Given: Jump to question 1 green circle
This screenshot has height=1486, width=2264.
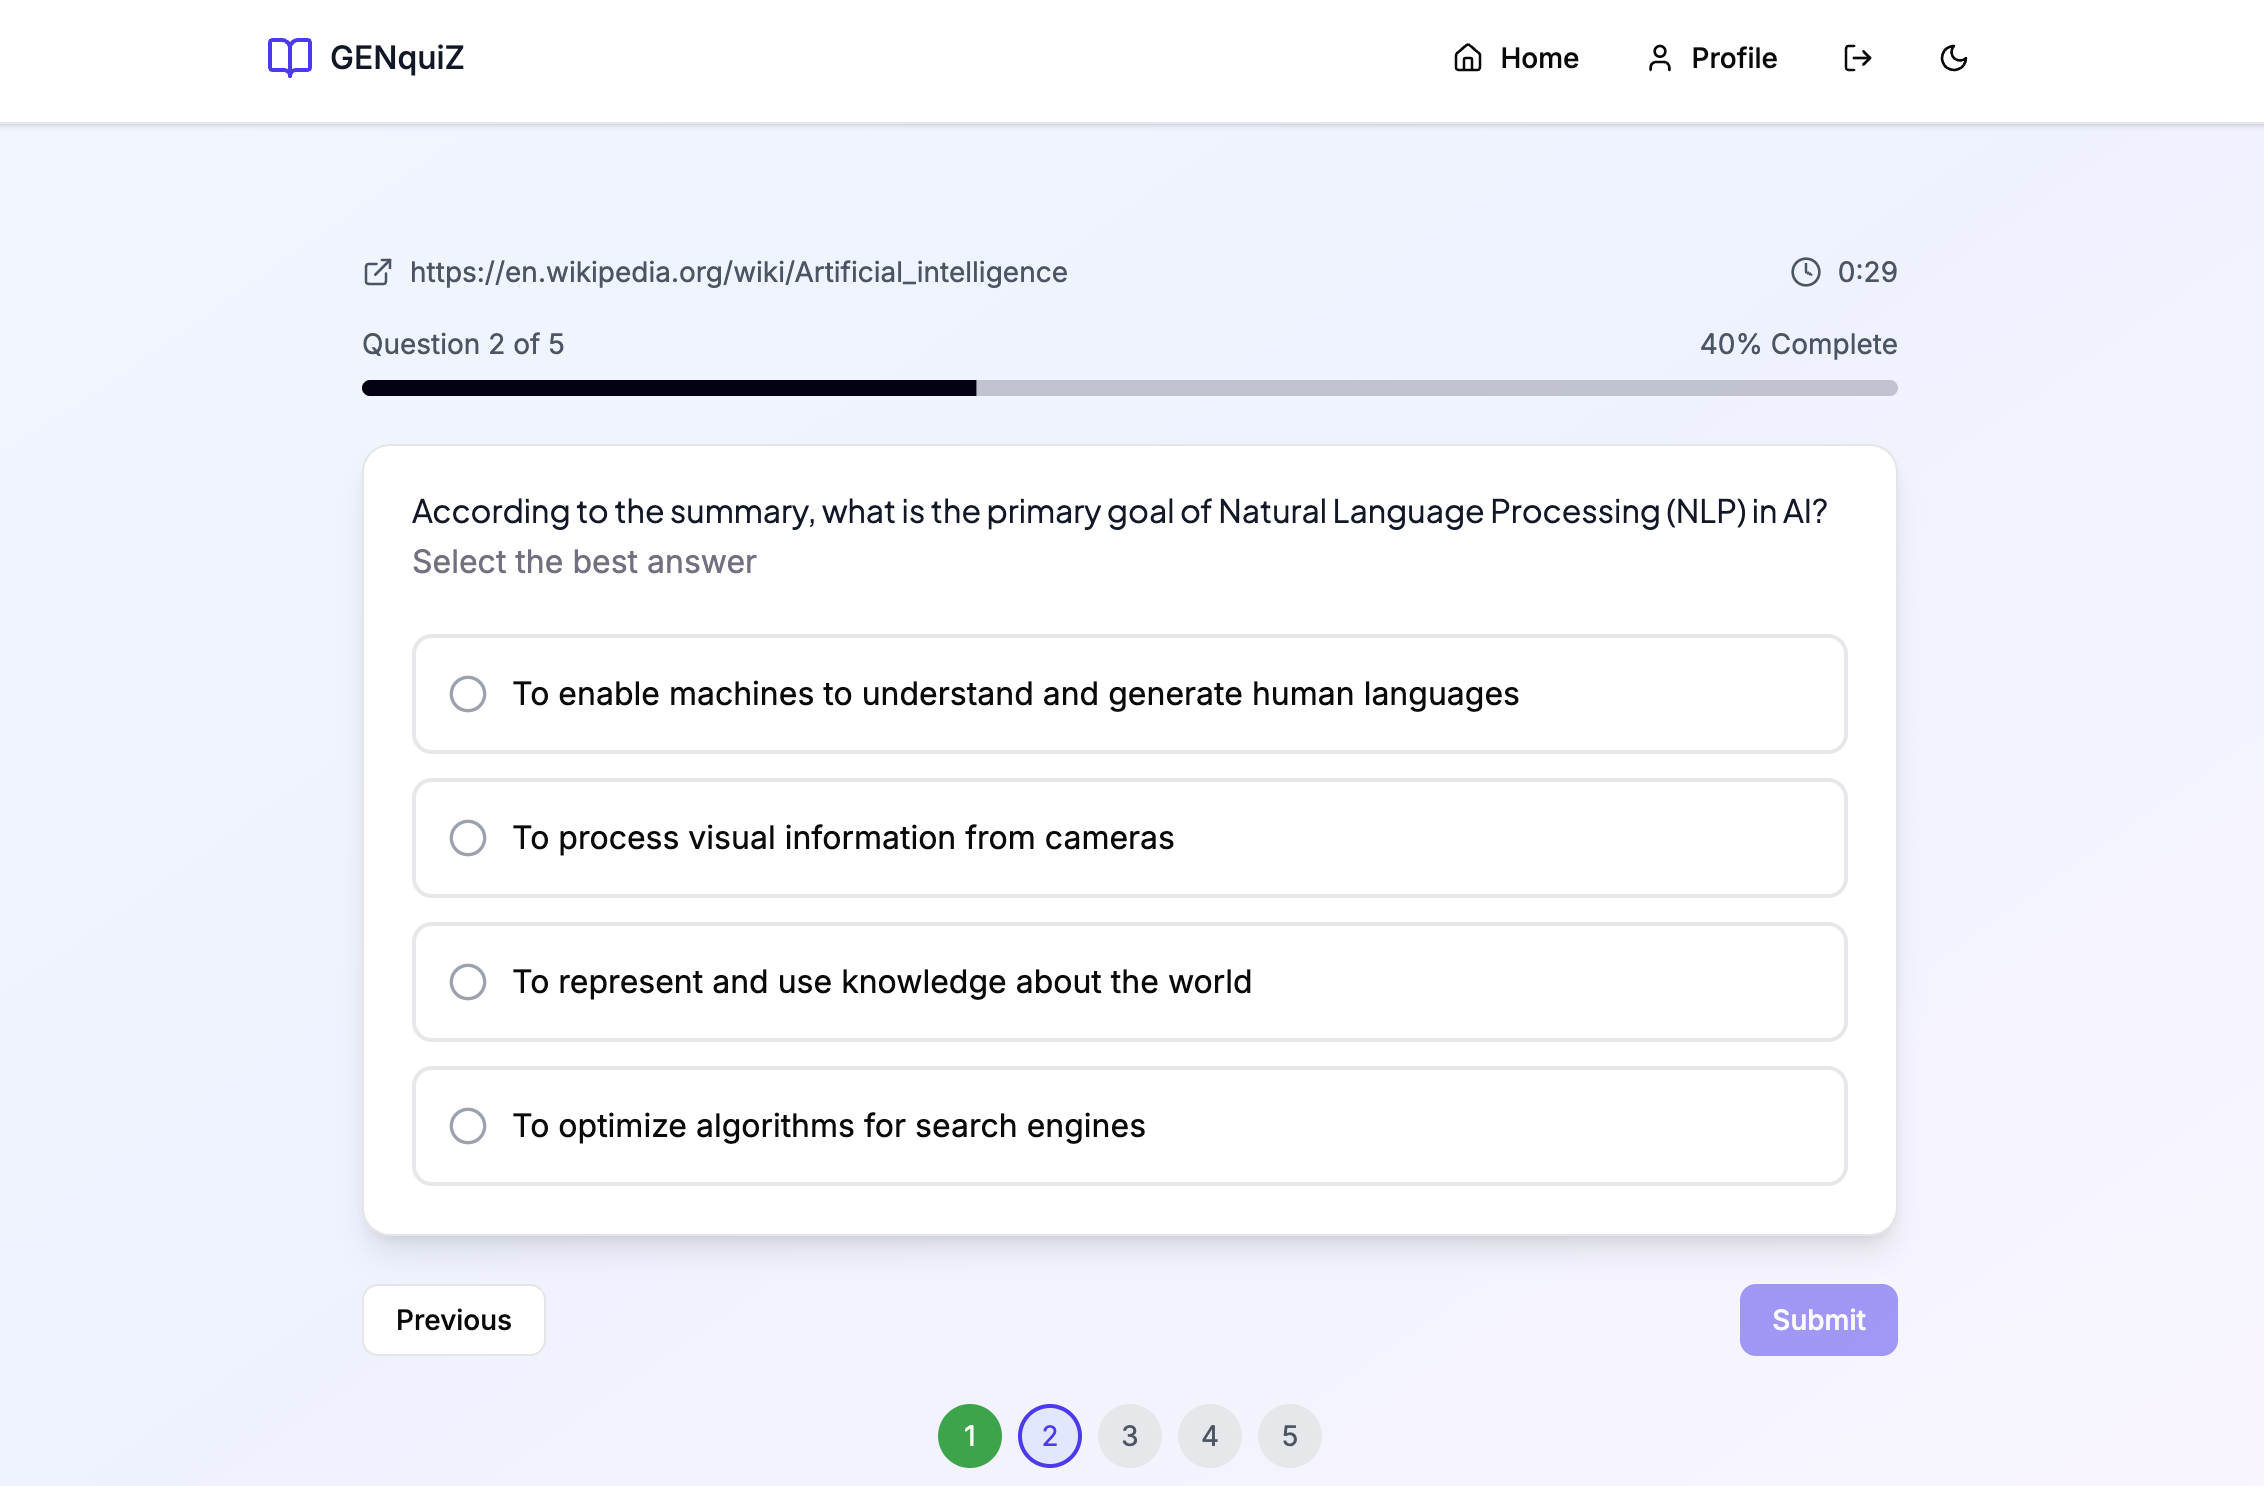Looking at the screenshot, I should tap(969, 1436).
